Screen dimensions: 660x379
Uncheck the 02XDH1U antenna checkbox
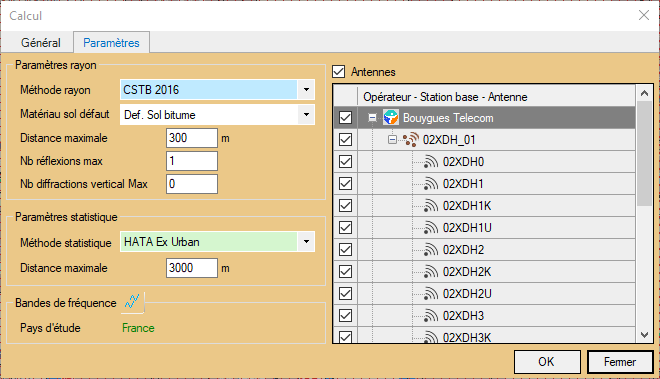(x=346, y=227)
